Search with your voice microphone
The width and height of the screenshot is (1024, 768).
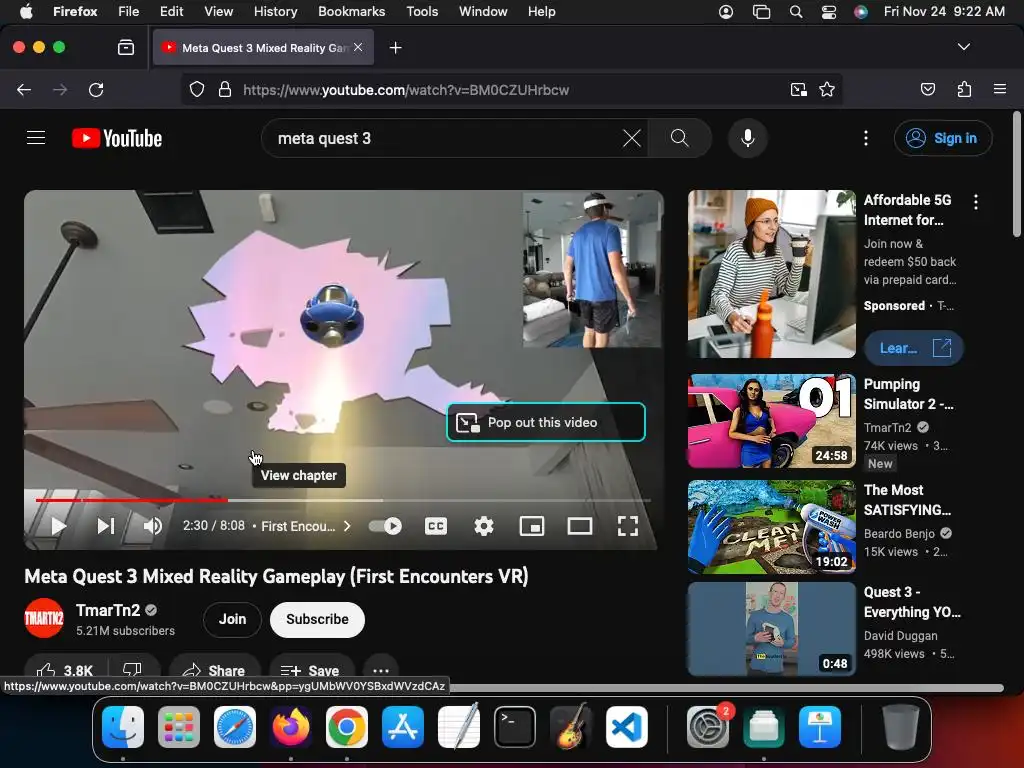click(748, 138)
